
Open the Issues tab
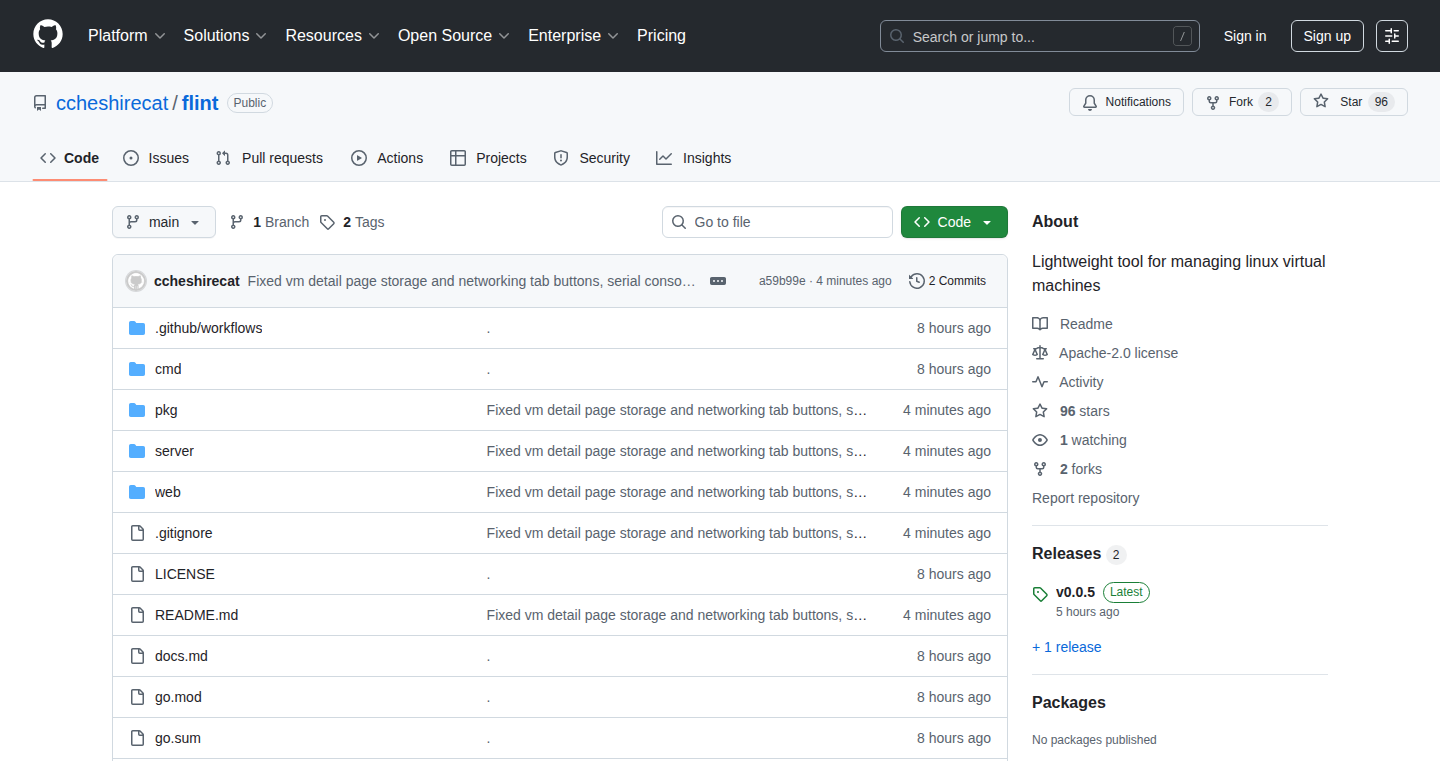[x=156, y=158]
